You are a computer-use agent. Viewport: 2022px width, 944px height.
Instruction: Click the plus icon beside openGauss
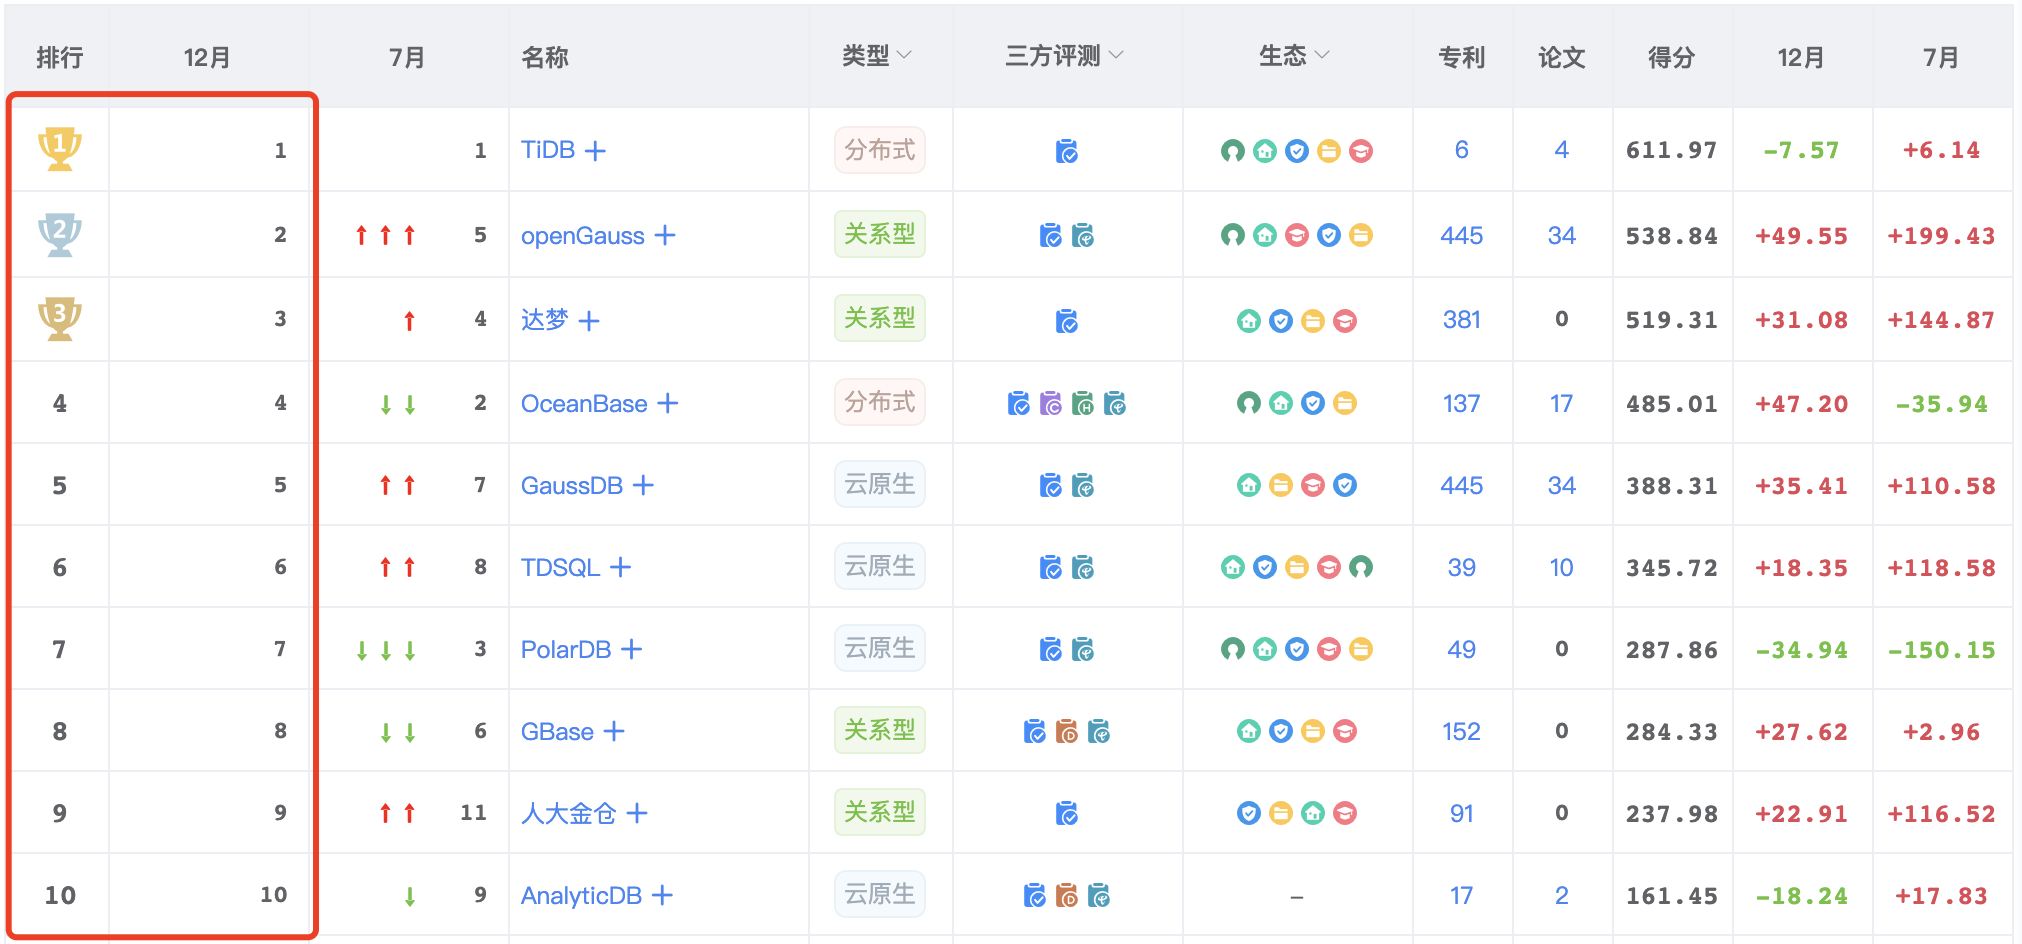coord(665,235)
